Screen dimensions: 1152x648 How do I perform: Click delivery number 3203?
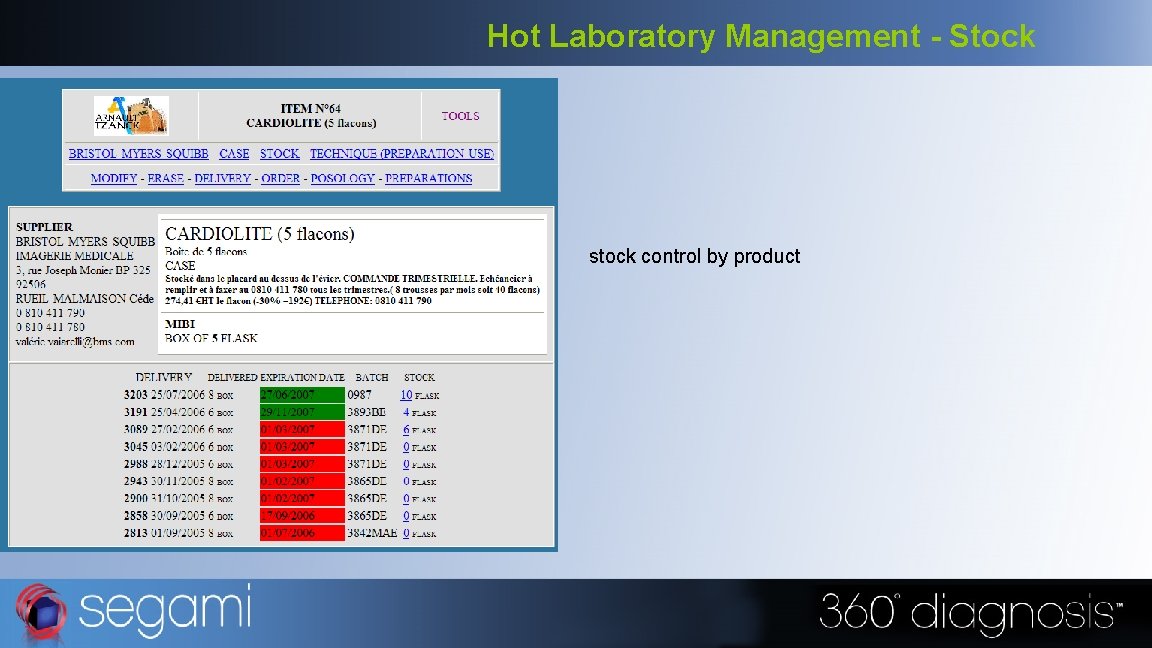pos(136,395)
